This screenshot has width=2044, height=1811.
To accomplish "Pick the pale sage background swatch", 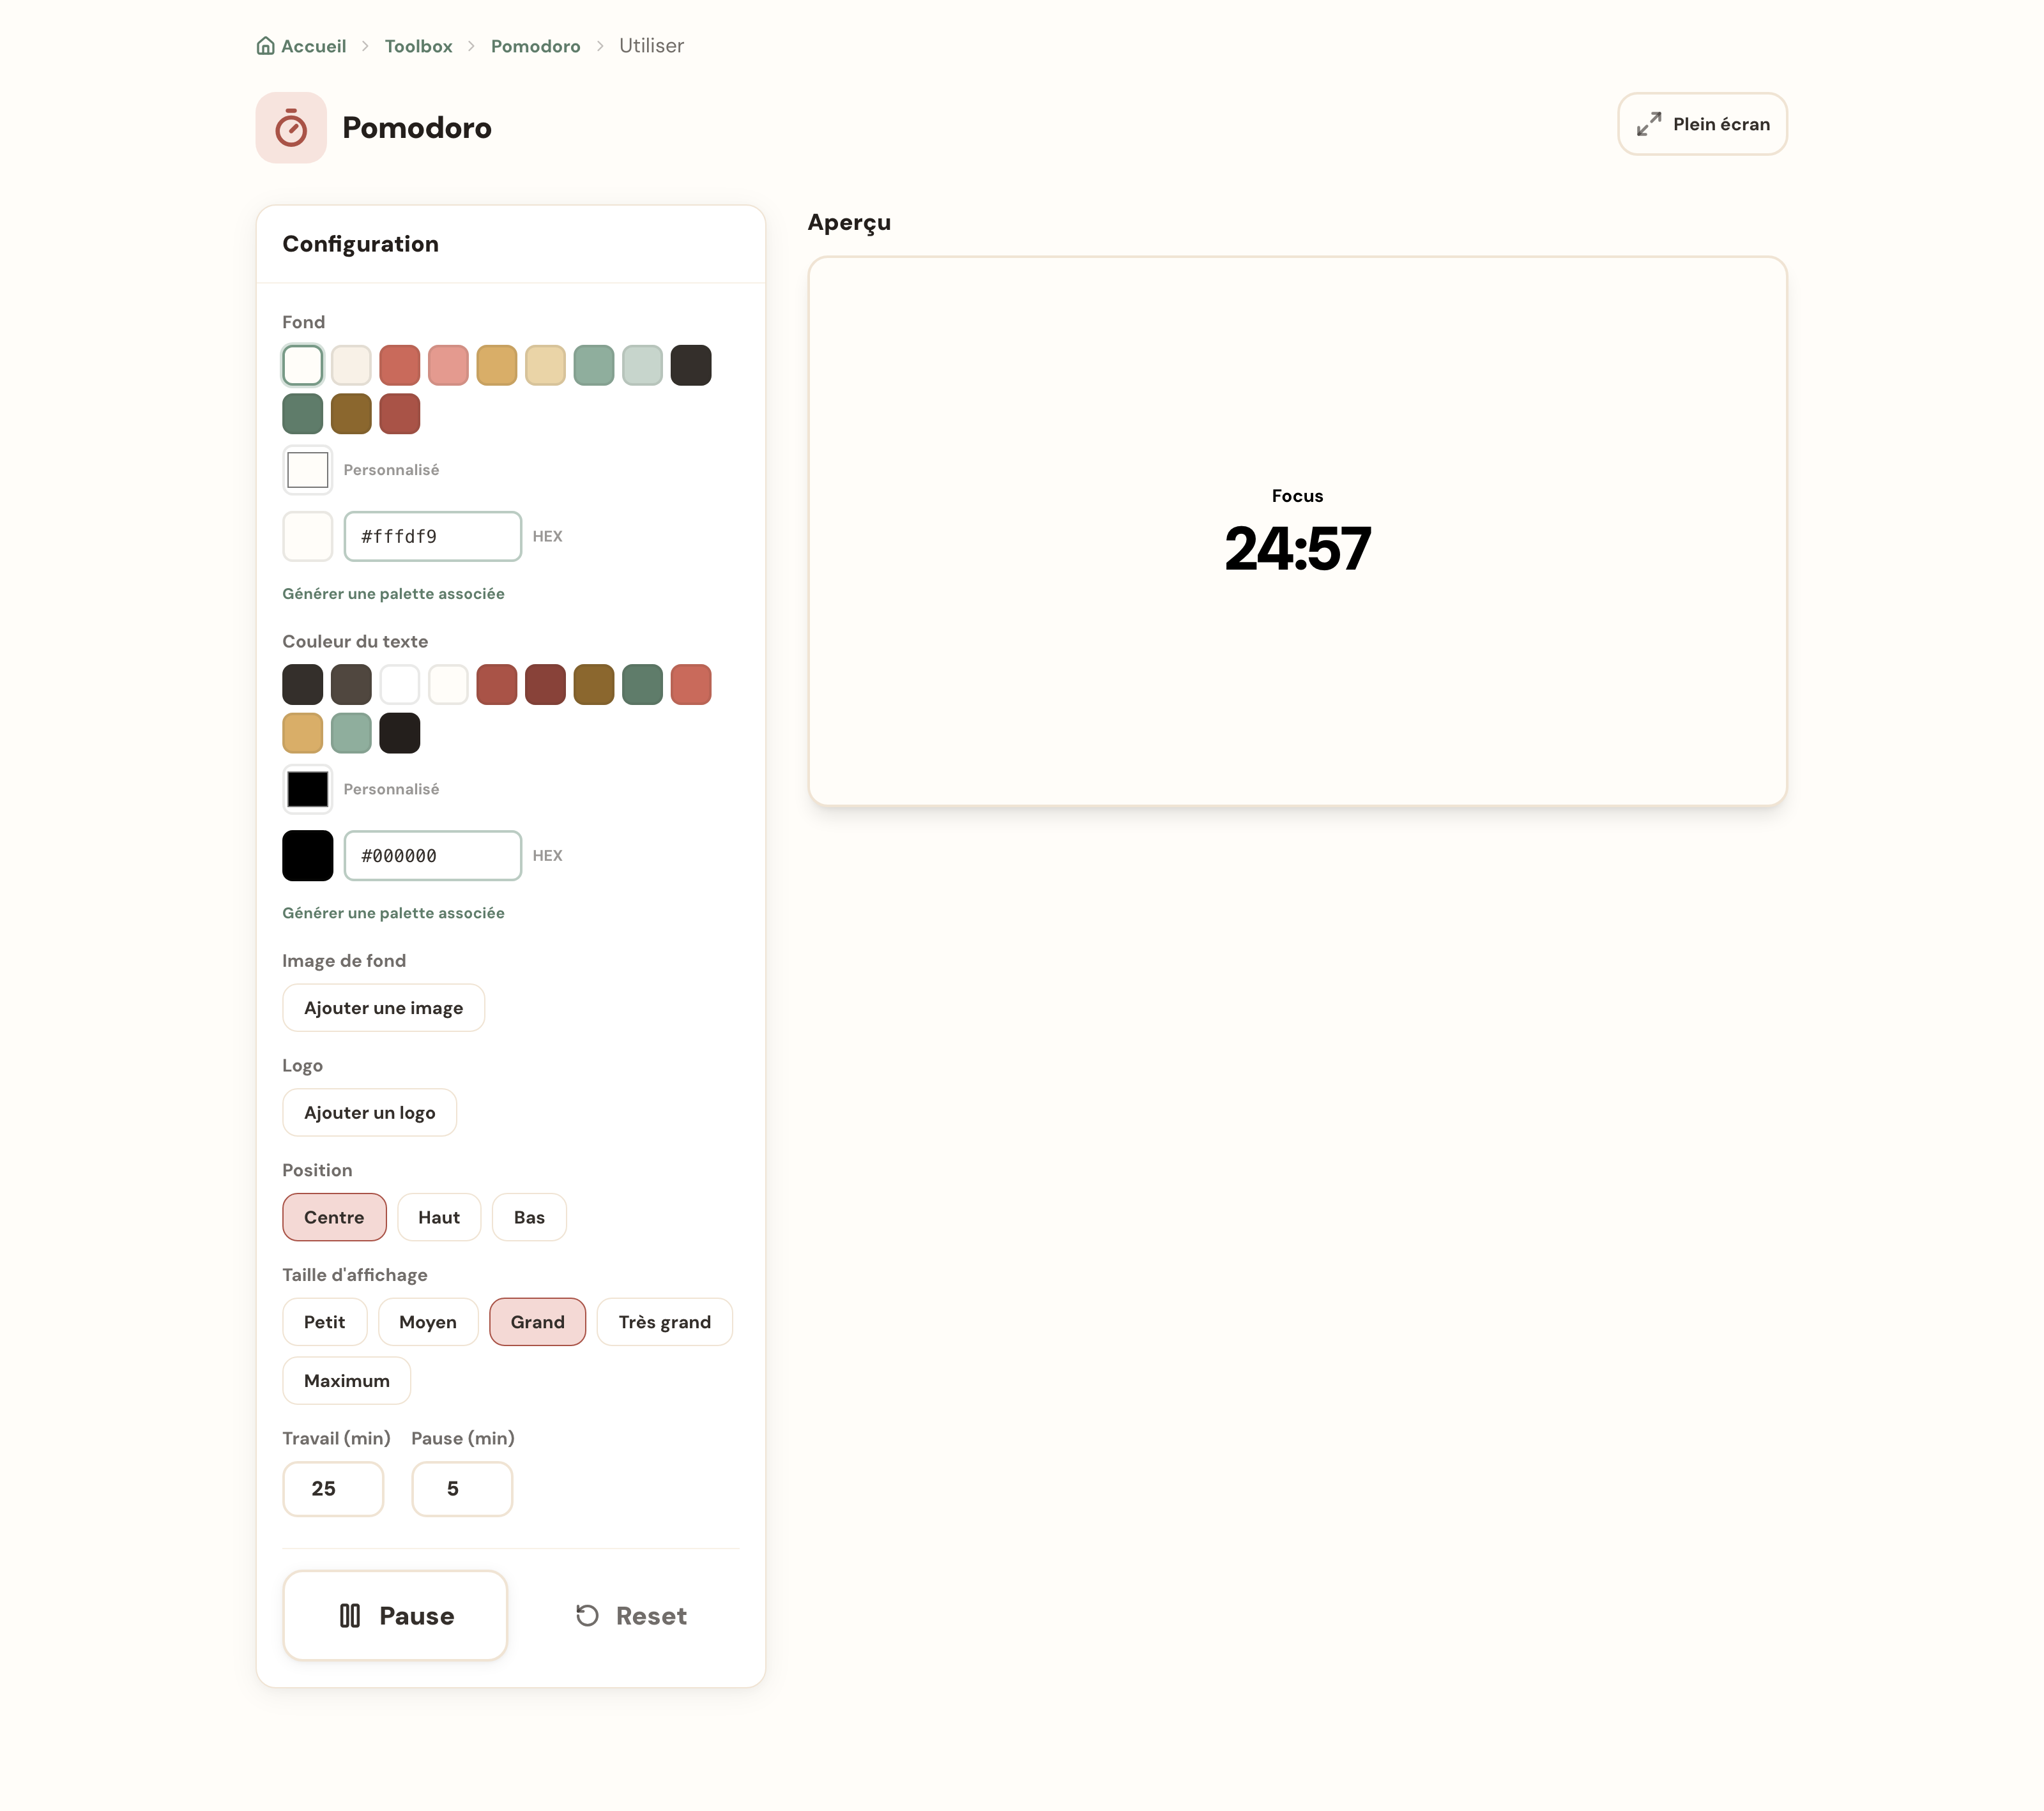I will pos(642,365).
